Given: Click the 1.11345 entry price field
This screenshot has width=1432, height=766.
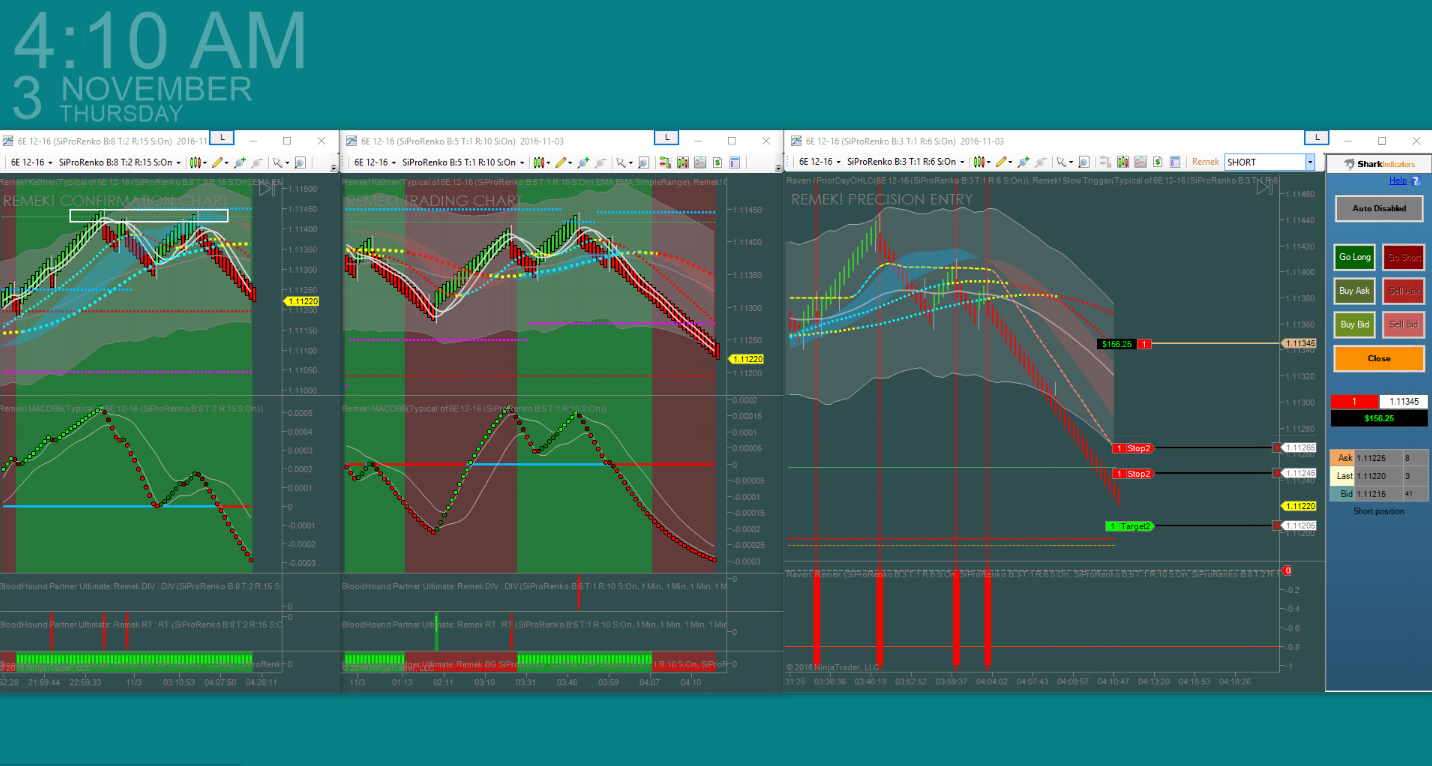Looking at the screenshot, I should pos(1403,401).
